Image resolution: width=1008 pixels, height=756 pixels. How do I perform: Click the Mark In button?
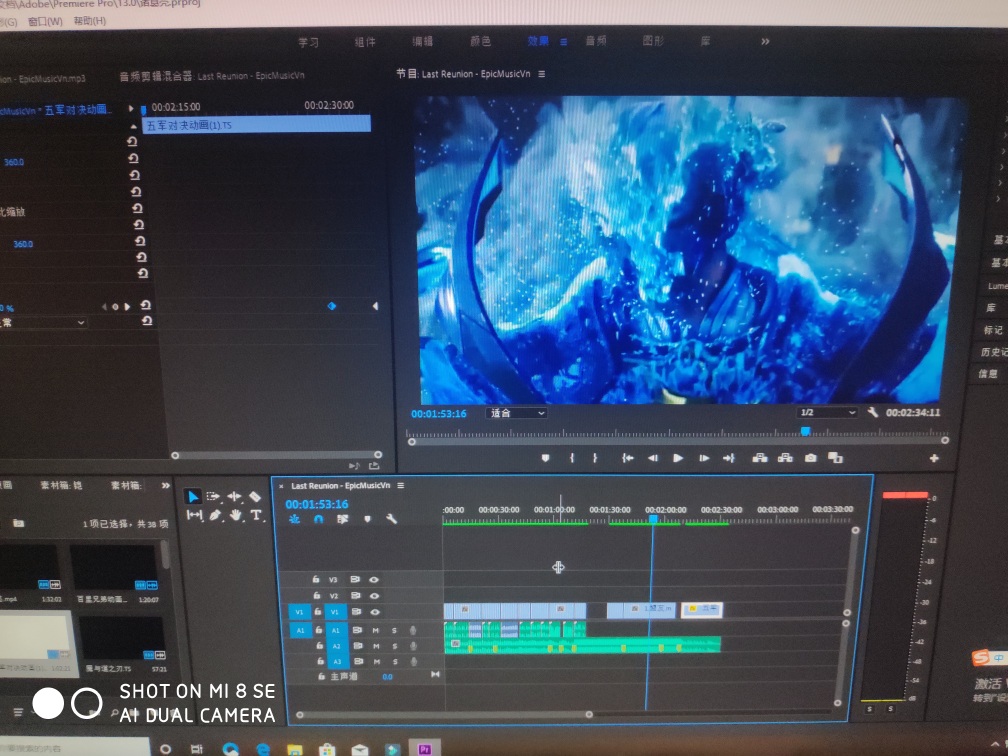pos(572,458)
